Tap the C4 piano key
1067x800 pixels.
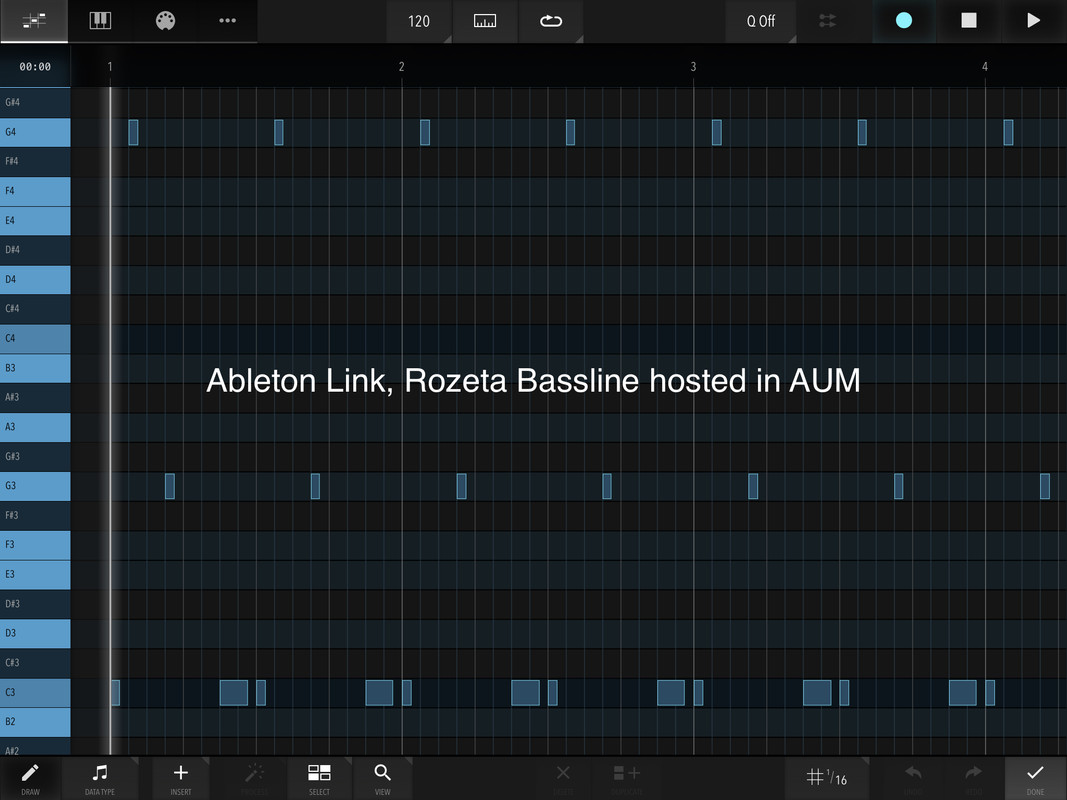(x=35, y=338)
